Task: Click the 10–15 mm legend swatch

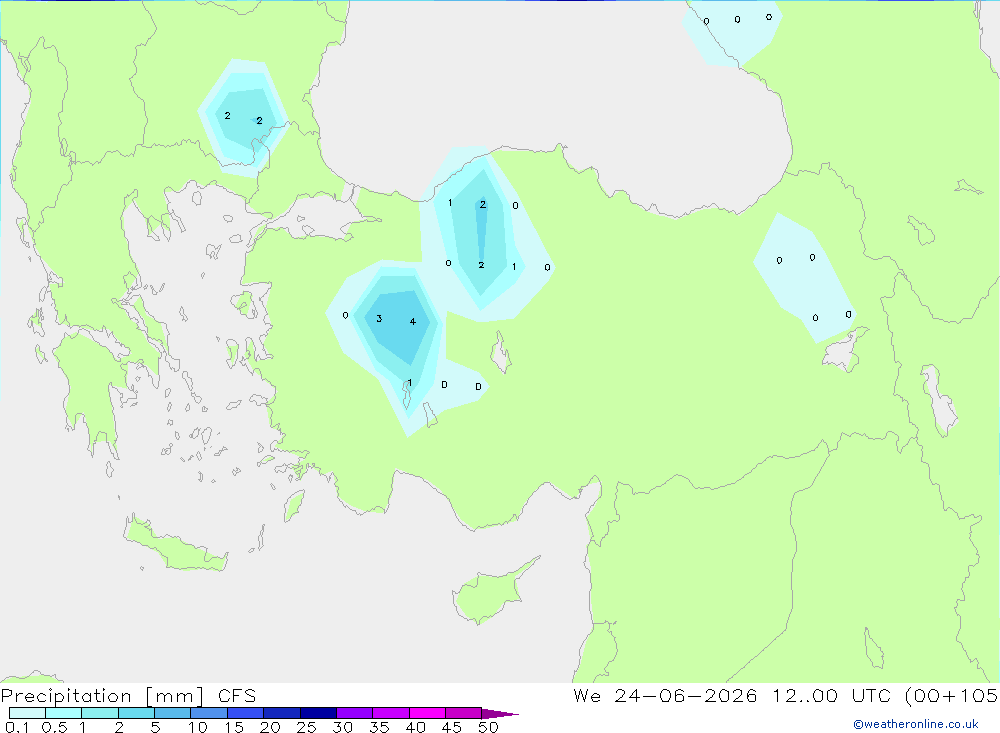Action: pyautogui.click(x=209, y=713)
